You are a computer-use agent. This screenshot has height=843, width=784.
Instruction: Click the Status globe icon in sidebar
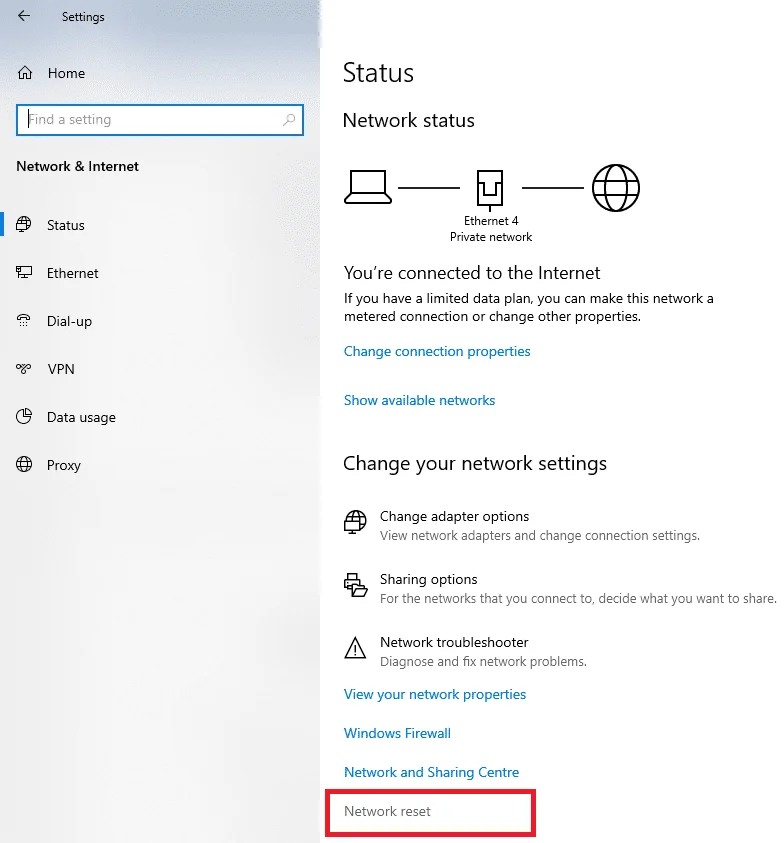tap(24, 225)
